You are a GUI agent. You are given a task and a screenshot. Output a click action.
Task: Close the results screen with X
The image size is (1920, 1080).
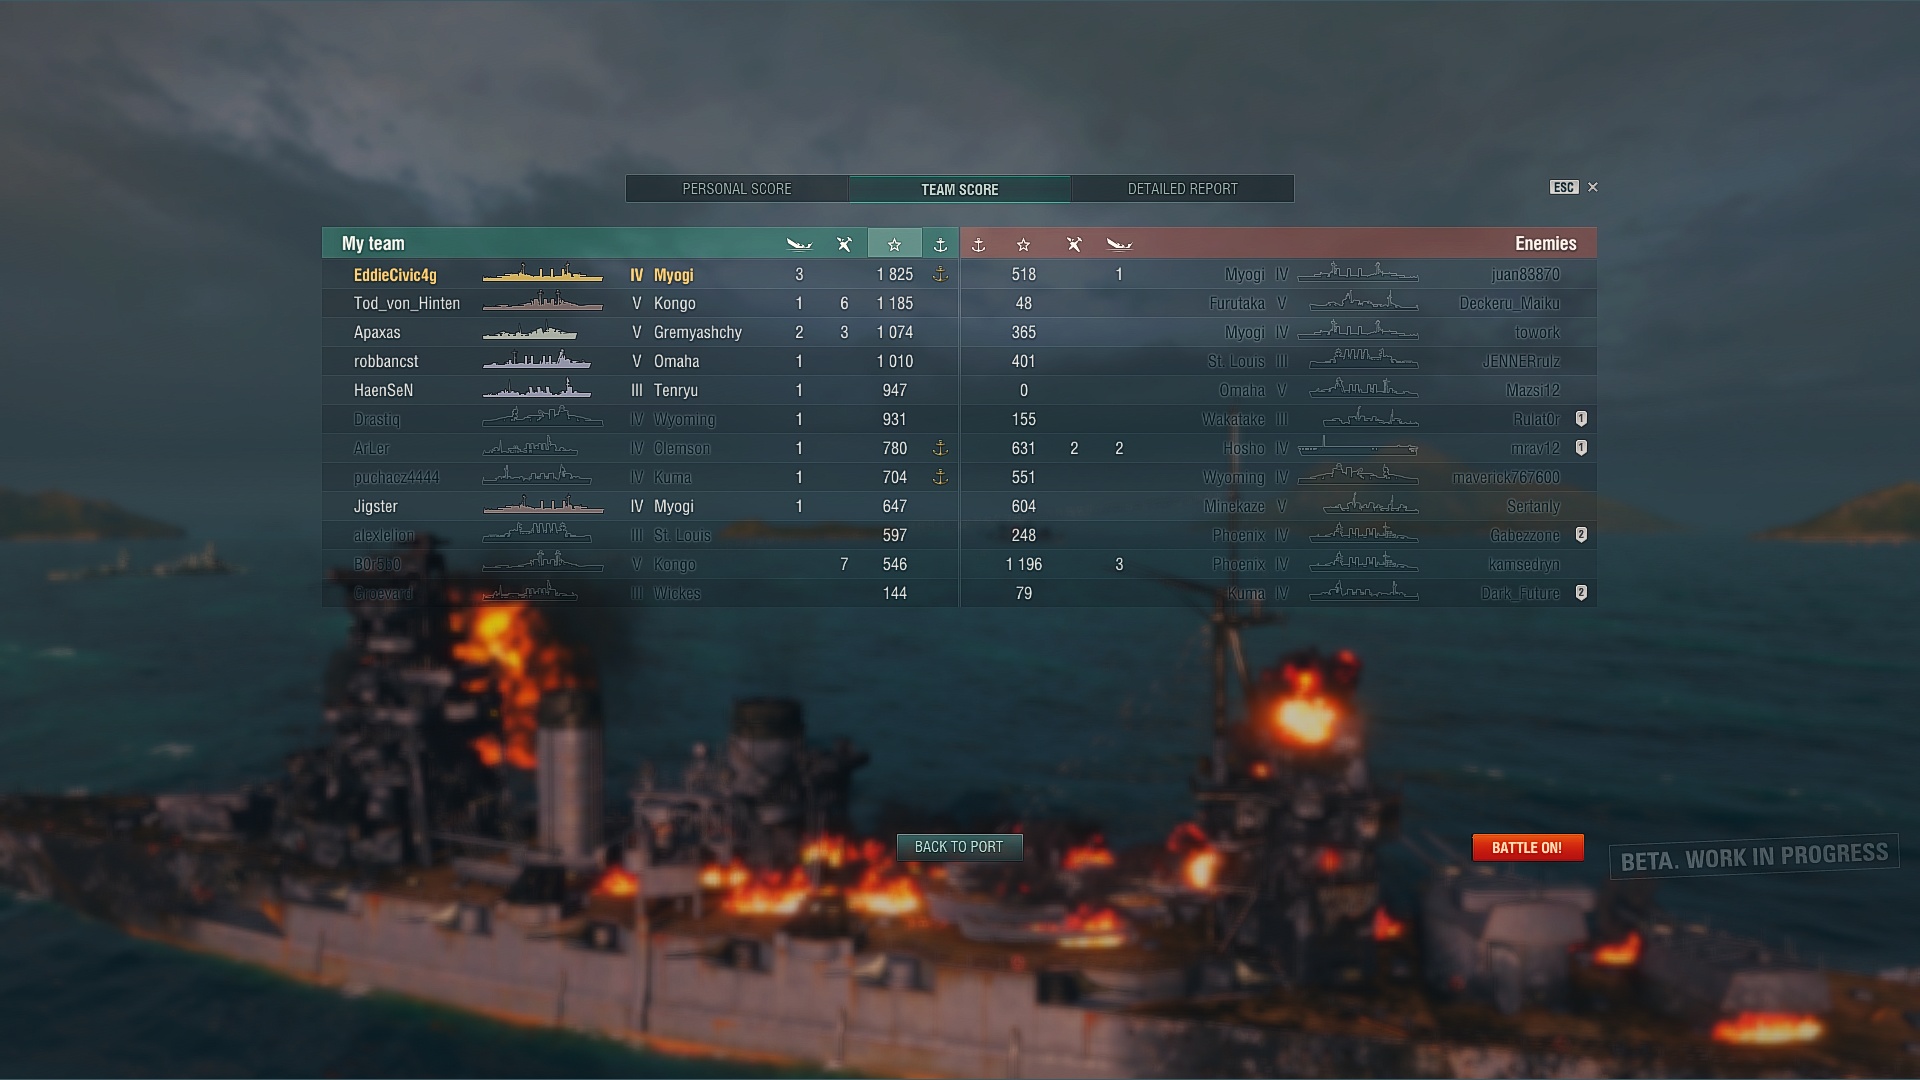pyautogui.click(x=1593, y=187)
